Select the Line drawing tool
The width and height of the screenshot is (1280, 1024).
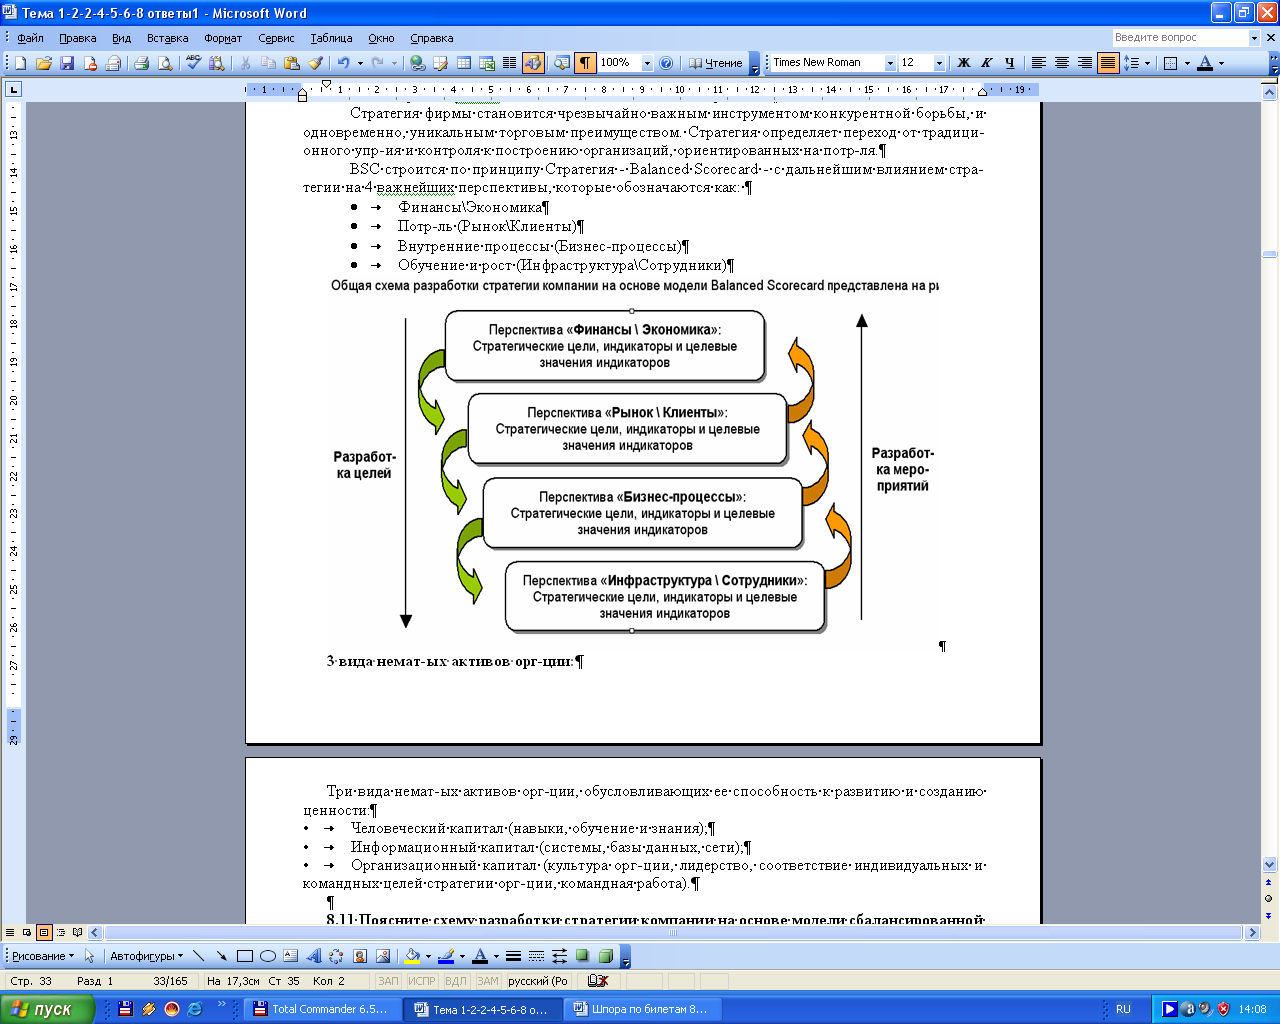click(198, 956)
